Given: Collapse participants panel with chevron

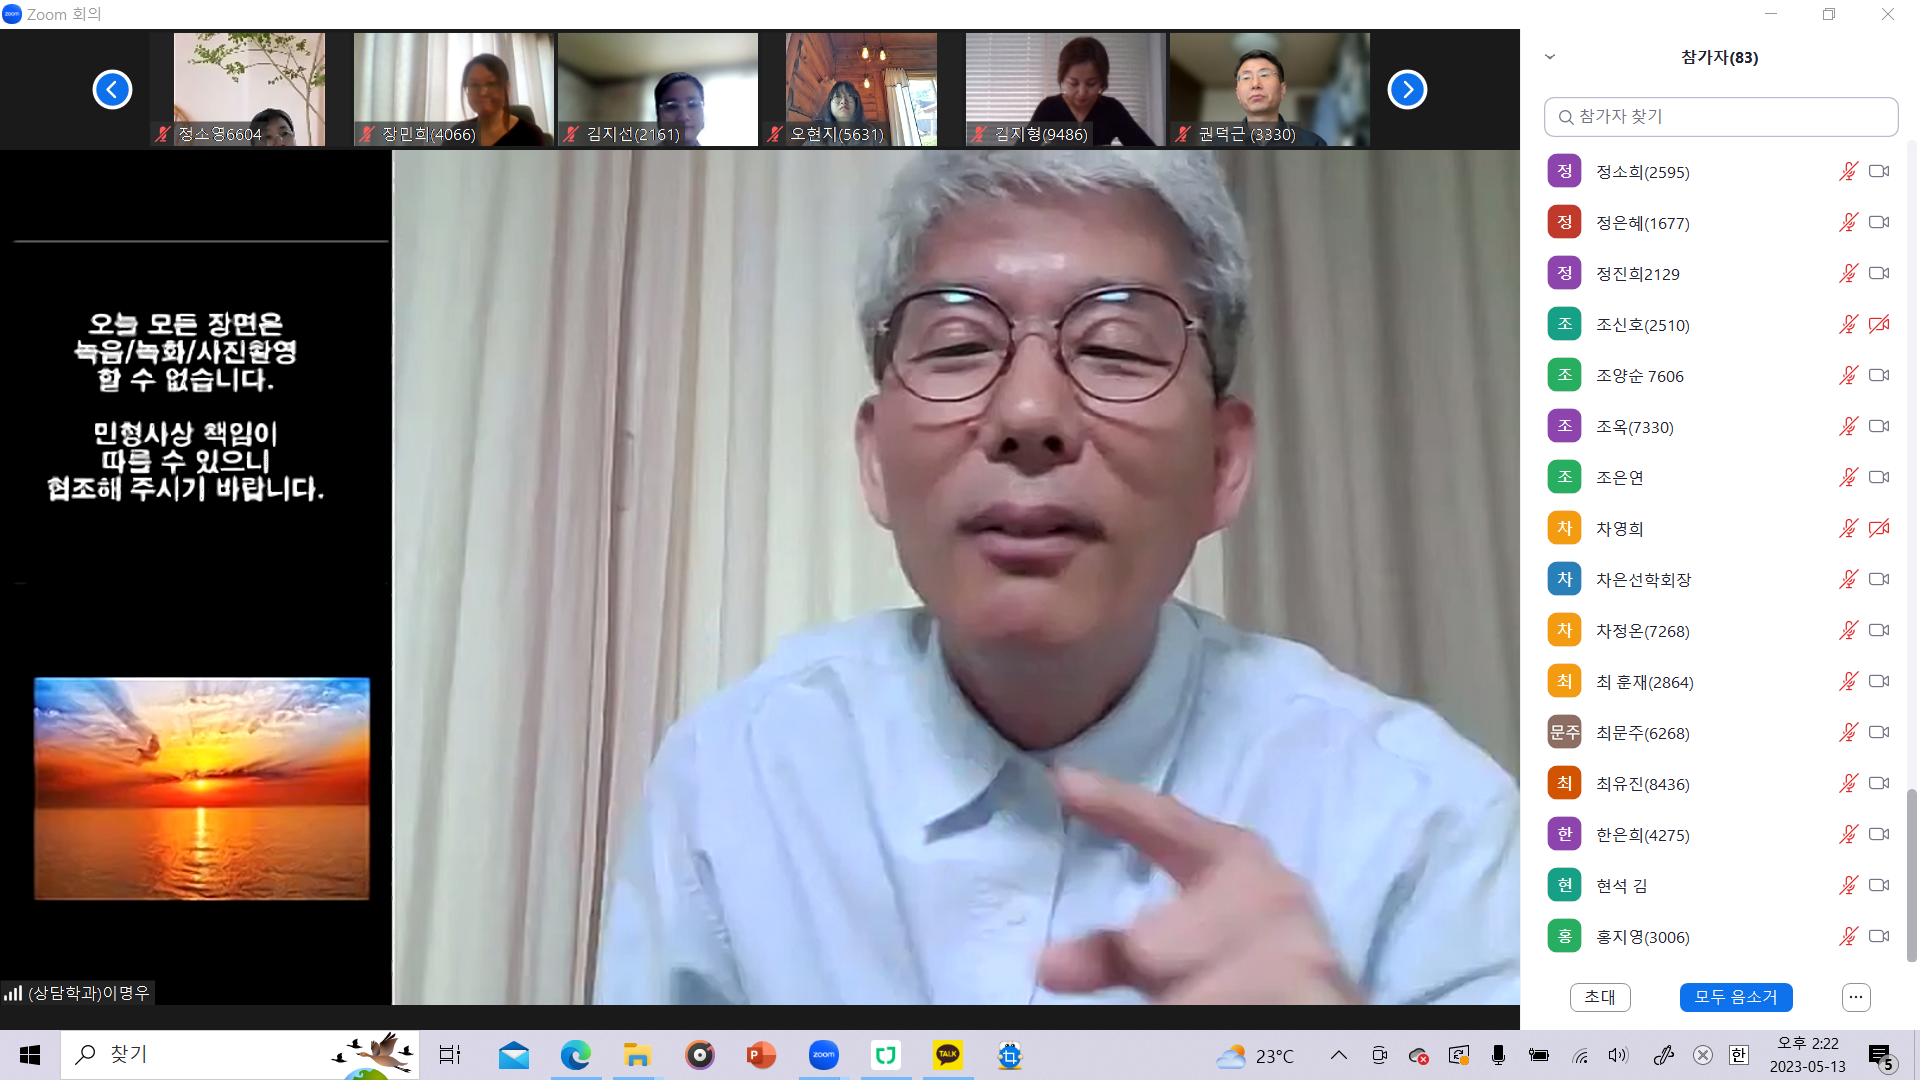Looking at the screenshot, I should click(1550, 57).
